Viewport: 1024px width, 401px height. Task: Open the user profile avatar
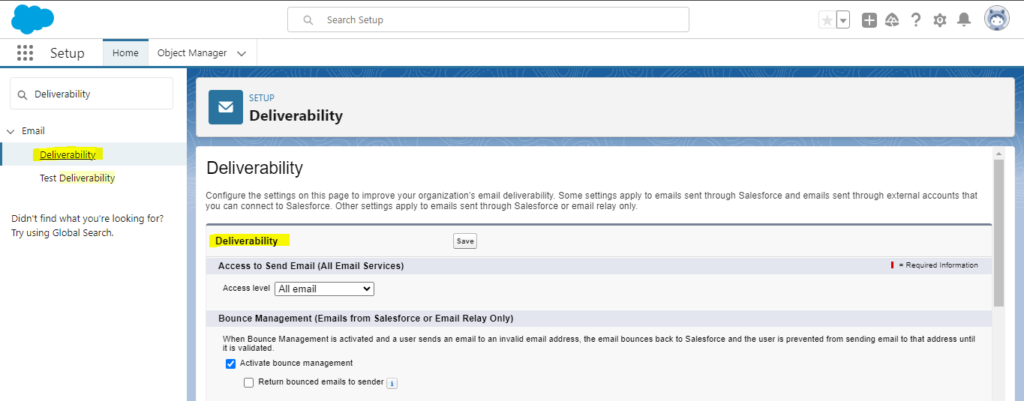click(997, 19)
